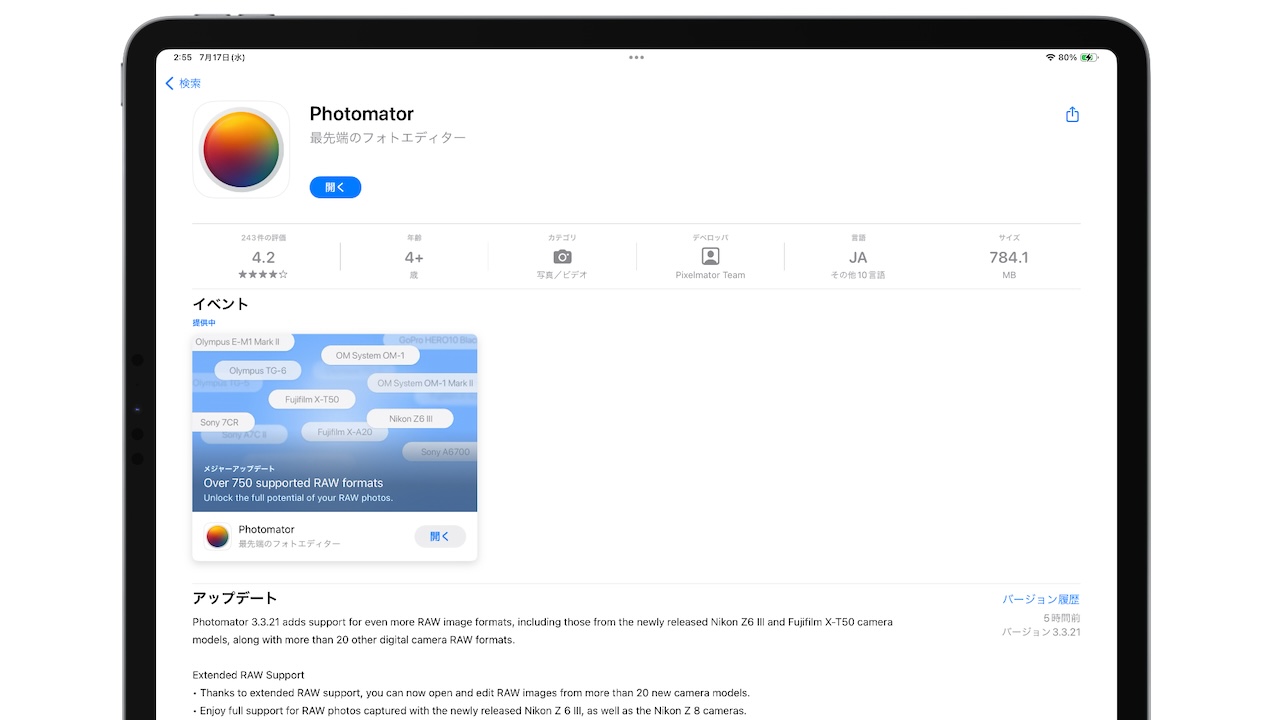This screenshot has width=1280, height=720.
Task: Tap the Pixelmator Team label
Action: coord(710,275)
